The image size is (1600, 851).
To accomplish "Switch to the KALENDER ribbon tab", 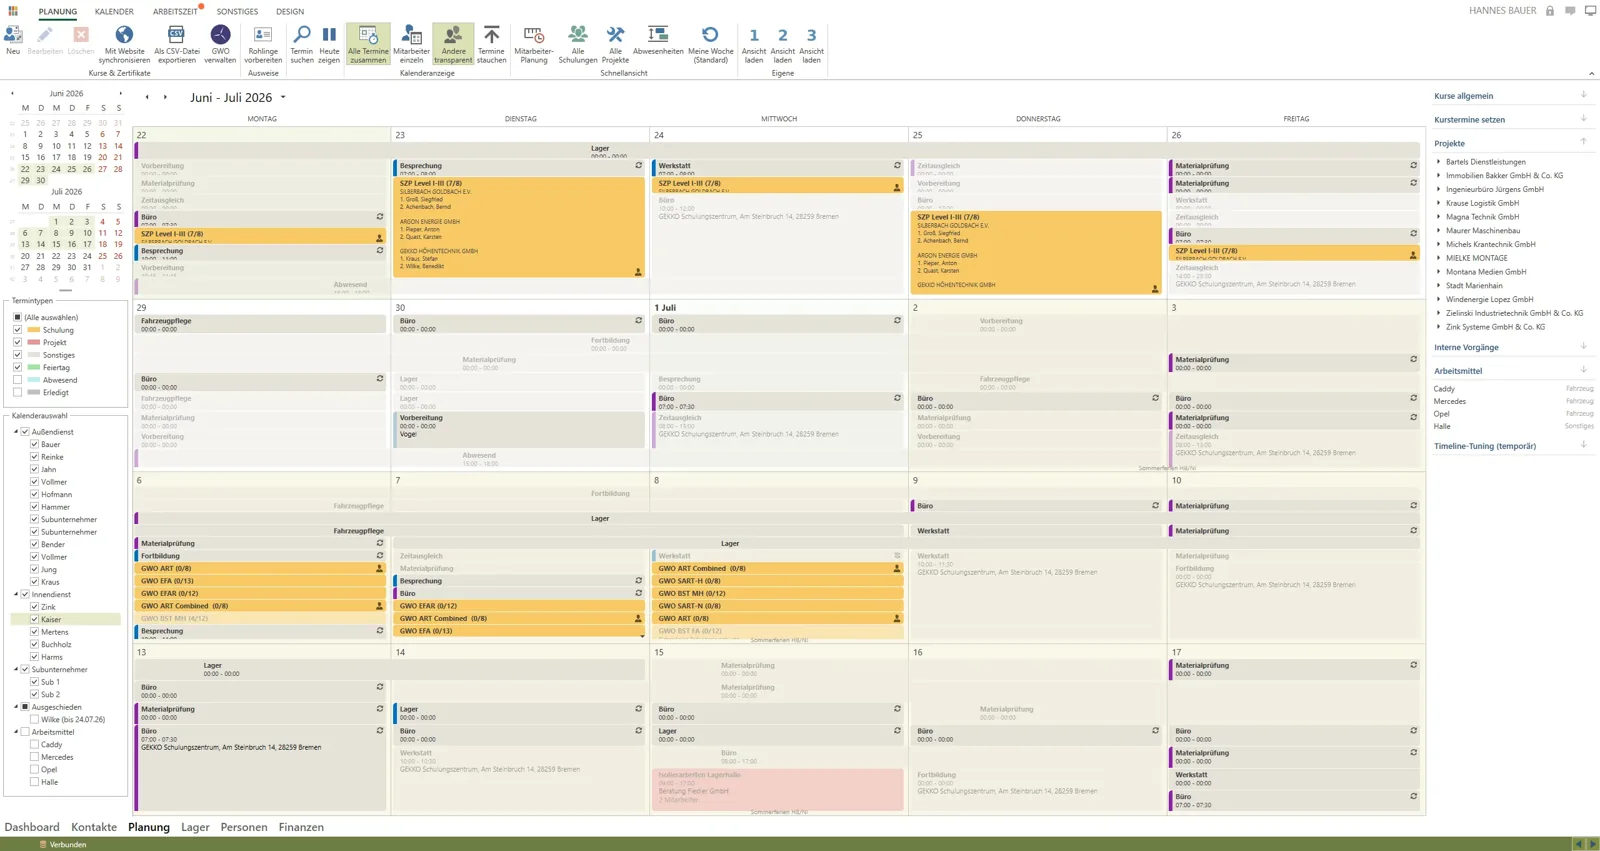I will pos(114,12).
